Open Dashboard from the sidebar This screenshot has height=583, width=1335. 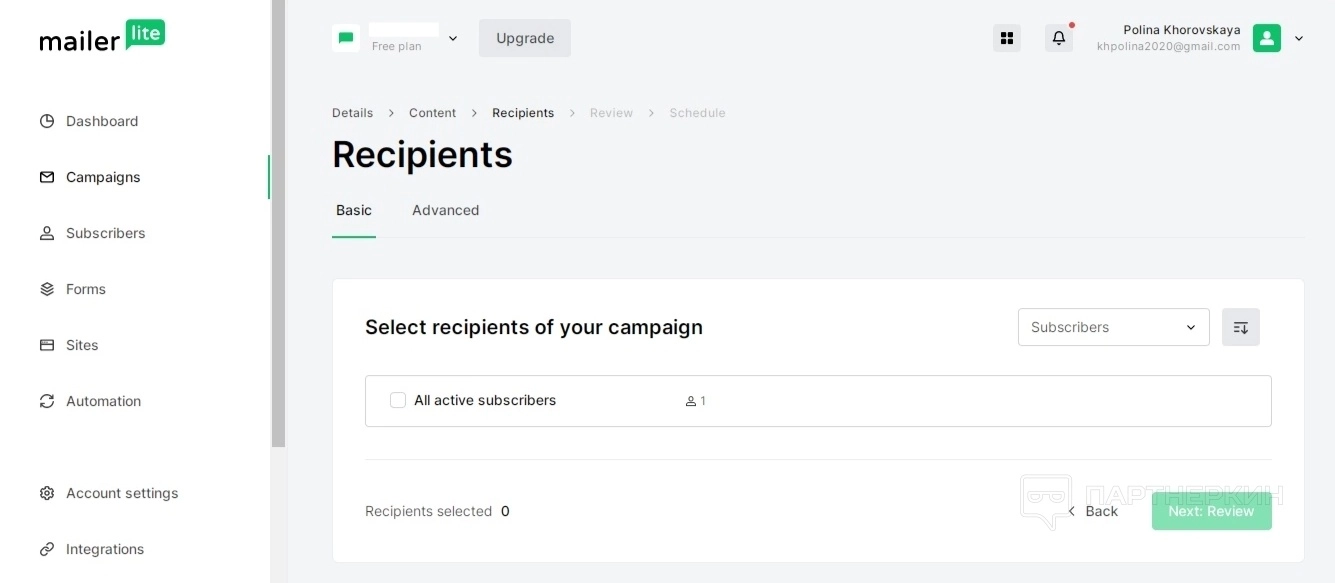click(x=102, y=121)
